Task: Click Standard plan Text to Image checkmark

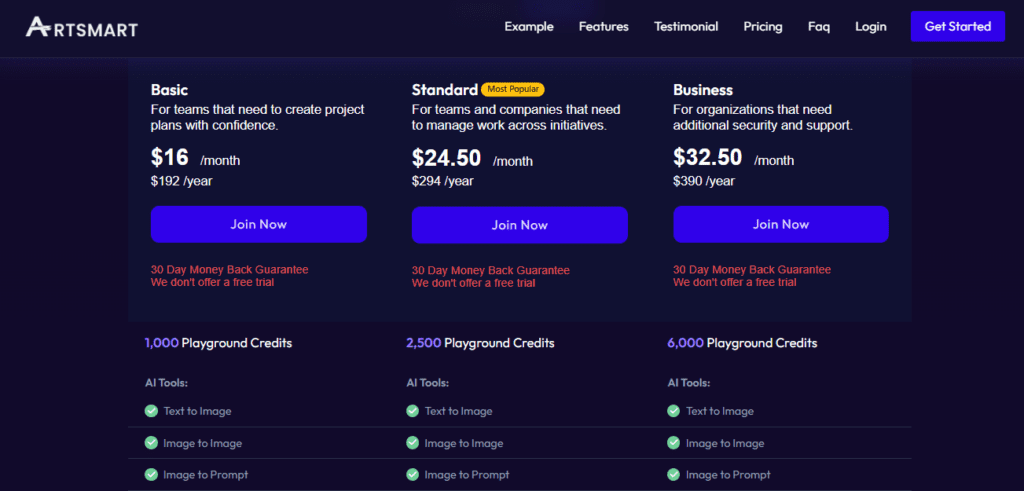Action: click(x=412, y=411)
